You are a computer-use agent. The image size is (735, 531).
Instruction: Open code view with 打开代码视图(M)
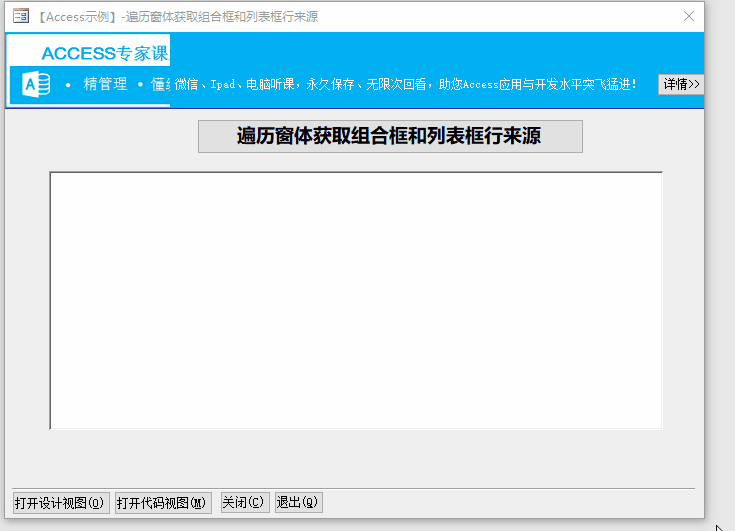click(163, 503)
